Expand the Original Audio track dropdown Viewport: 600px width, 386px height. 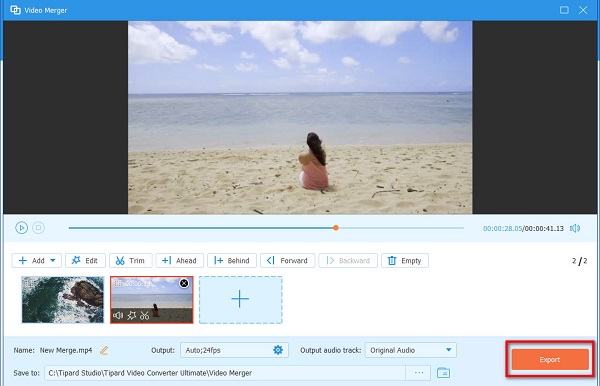411,350
